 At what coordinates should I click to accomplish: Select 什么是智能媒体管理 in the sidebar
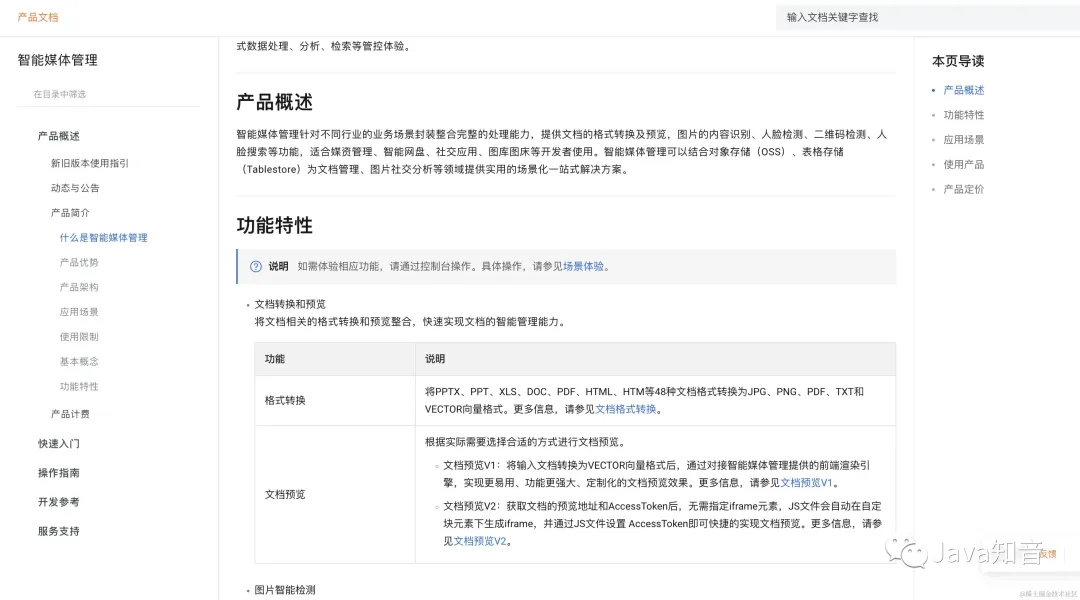tap(103, 237)
